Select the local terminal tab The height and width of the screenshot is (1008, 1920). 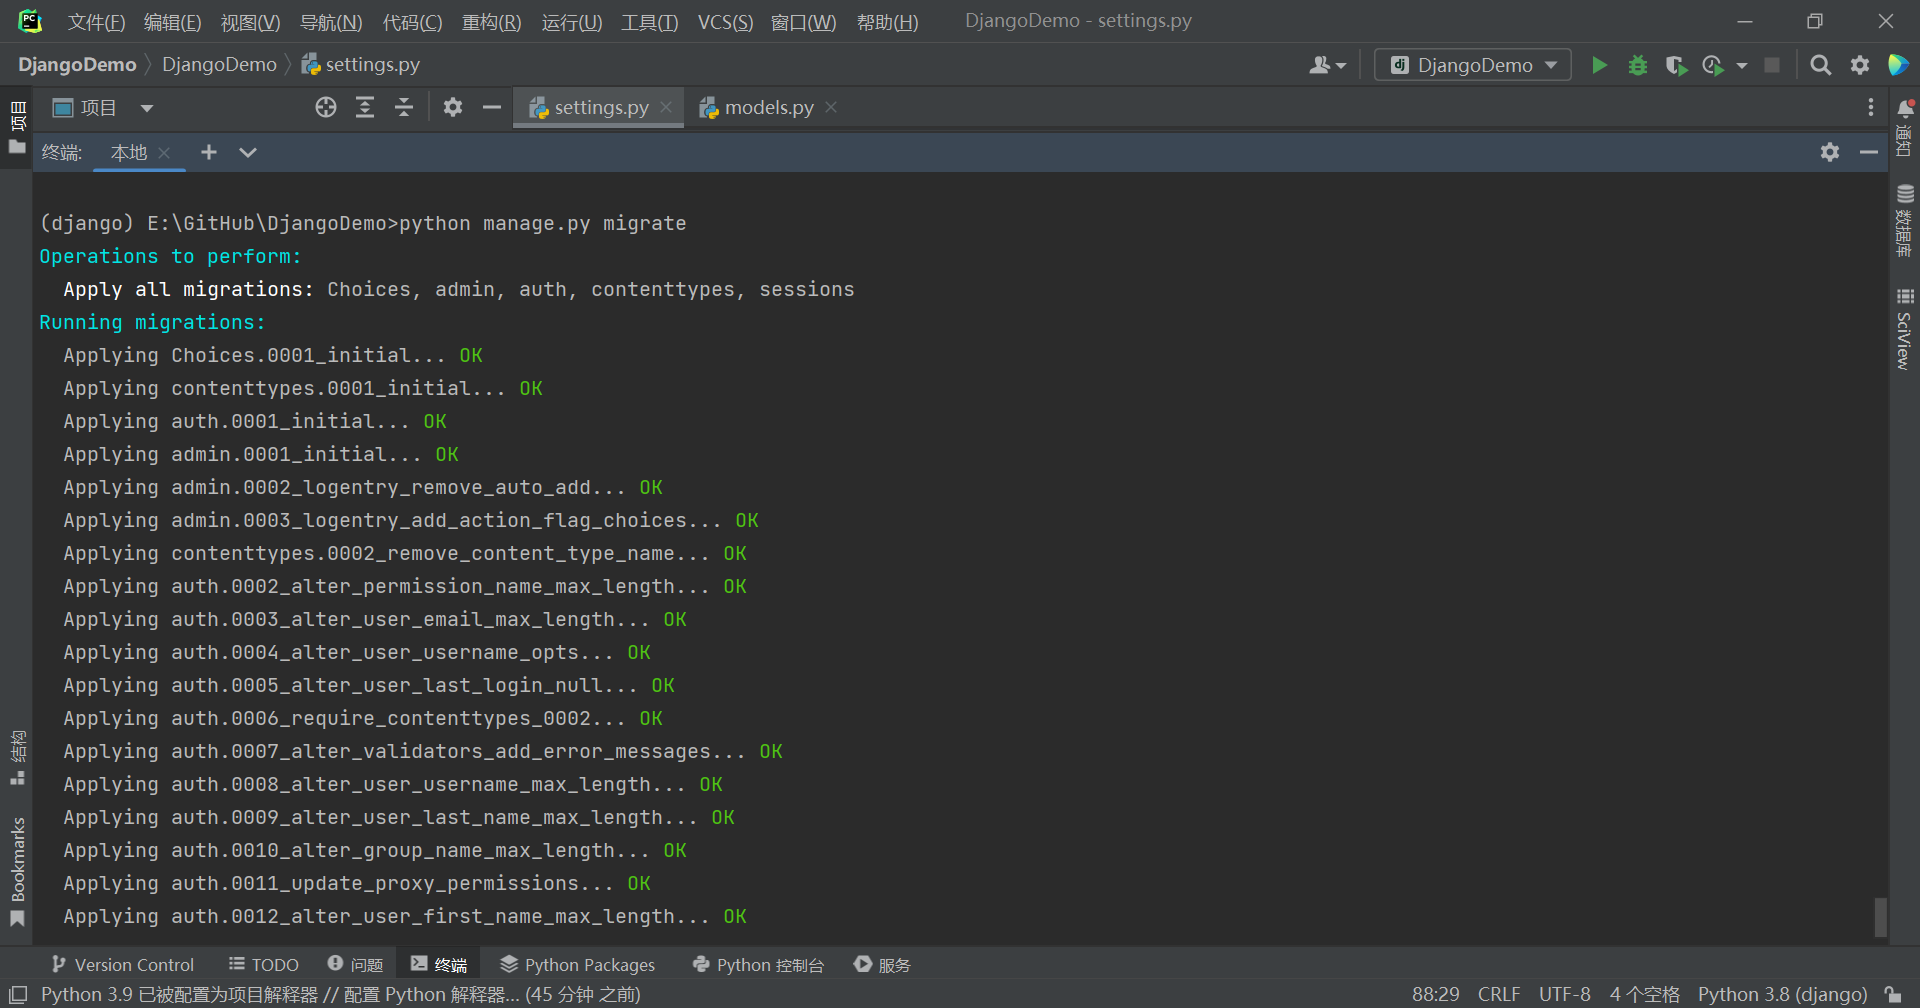(x=128, y=152)
